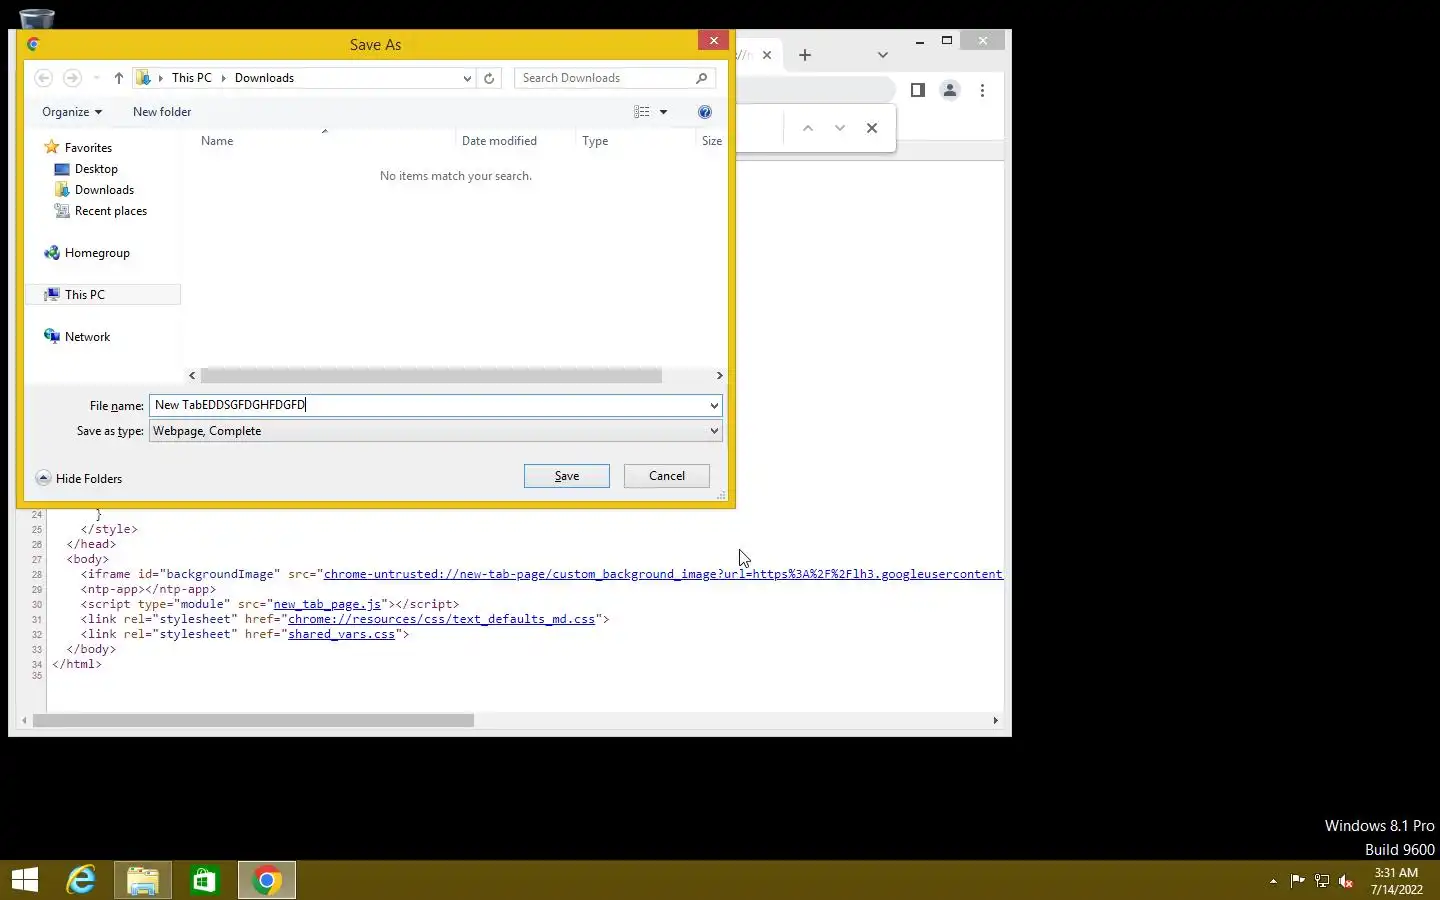Viewport: 1440px width, 900px height.
Task: Go to next find result
Action: click(x=840, y=128)
